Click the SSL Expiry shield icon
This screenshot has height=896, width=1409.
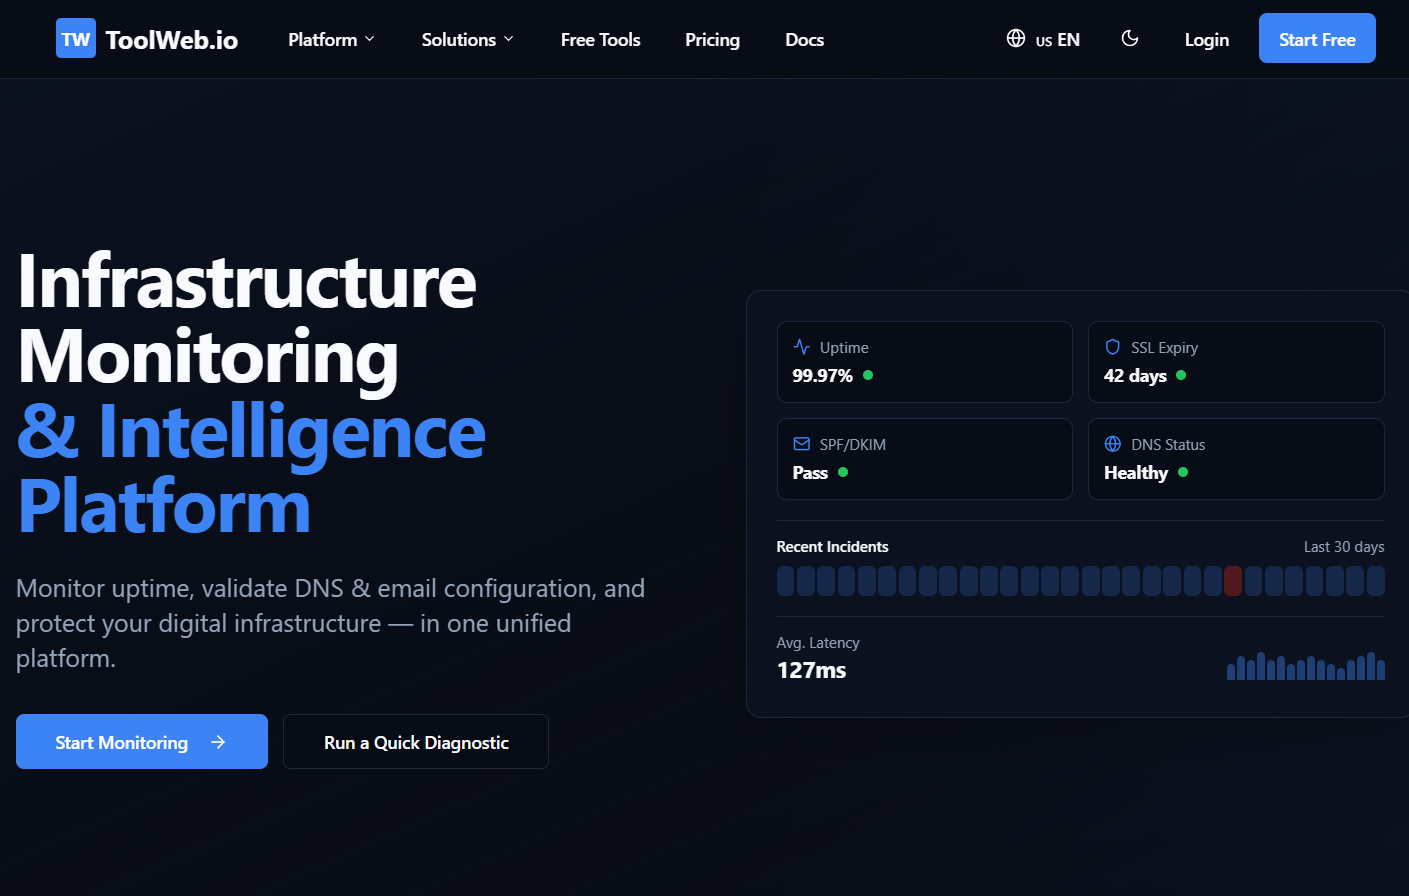point(1112,346)
